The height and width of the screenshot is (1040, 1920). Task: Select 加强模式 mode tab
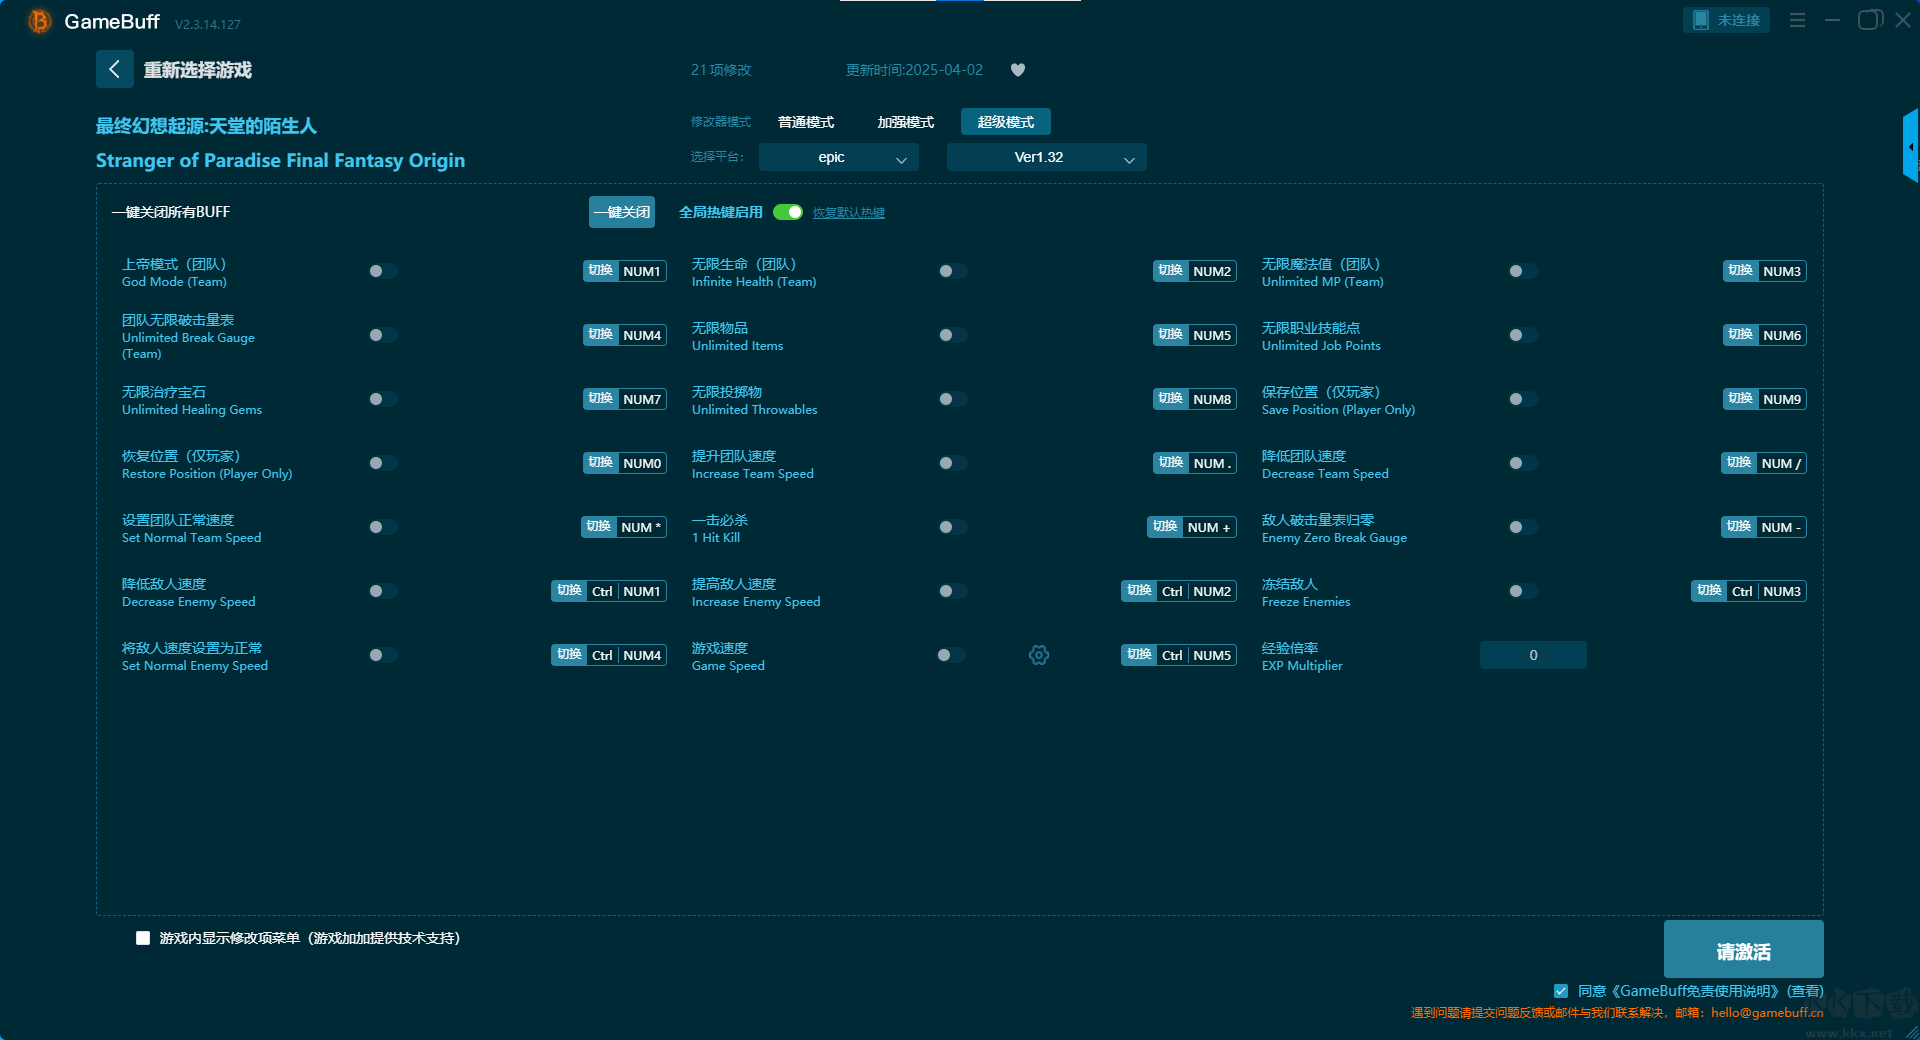coord(906,122)
